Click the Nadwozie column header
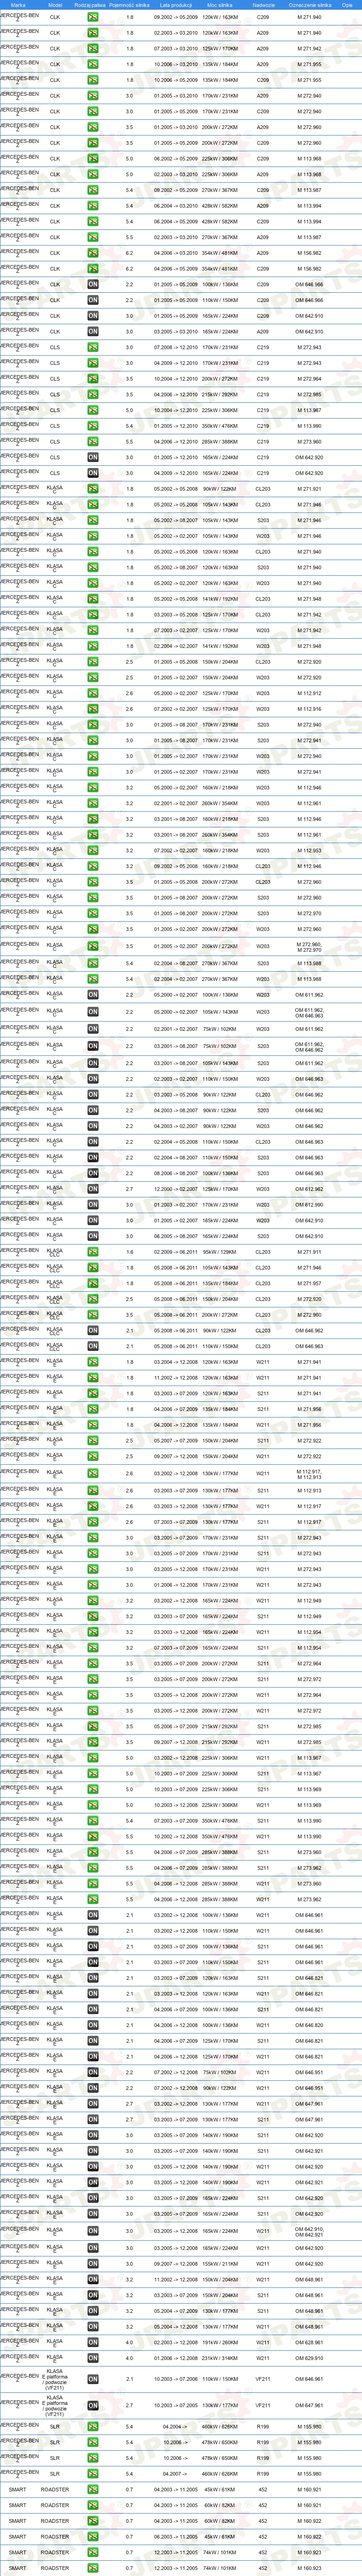Screen dimensions: 362x2576 point(263,5)
